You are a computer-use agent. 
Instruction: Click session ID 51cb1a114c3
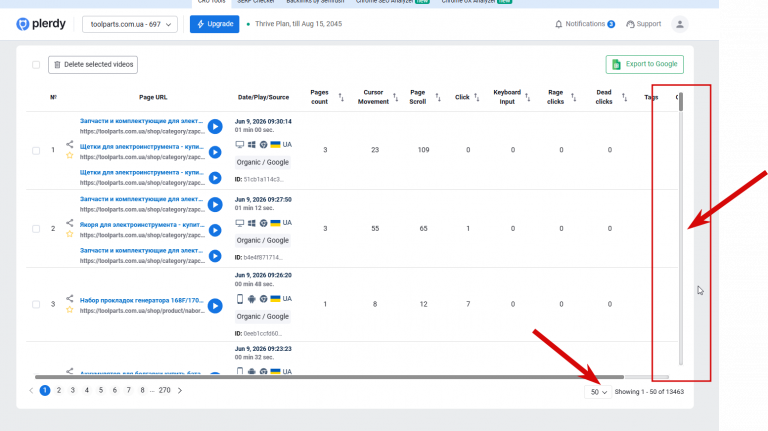pyautogui.click(x=259, y=179)
